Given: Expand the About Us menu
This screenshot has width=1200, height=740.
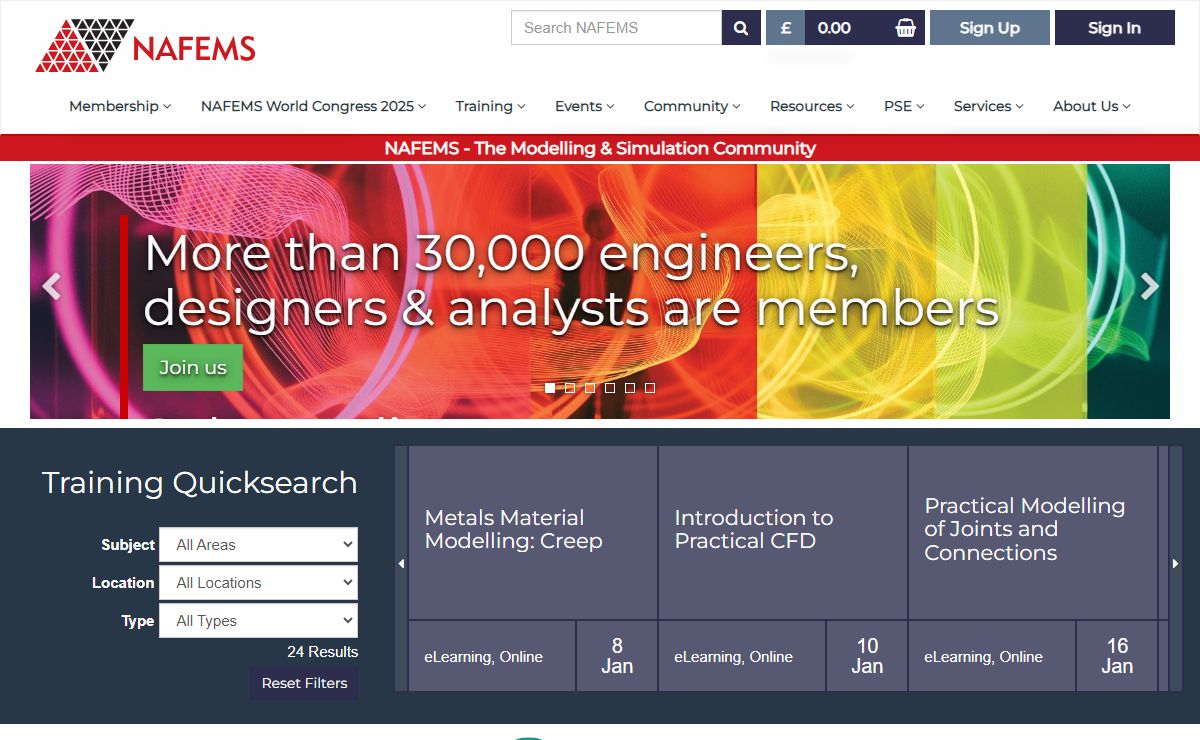Looking at the screenshot, I should click(x=1092, y=106).
